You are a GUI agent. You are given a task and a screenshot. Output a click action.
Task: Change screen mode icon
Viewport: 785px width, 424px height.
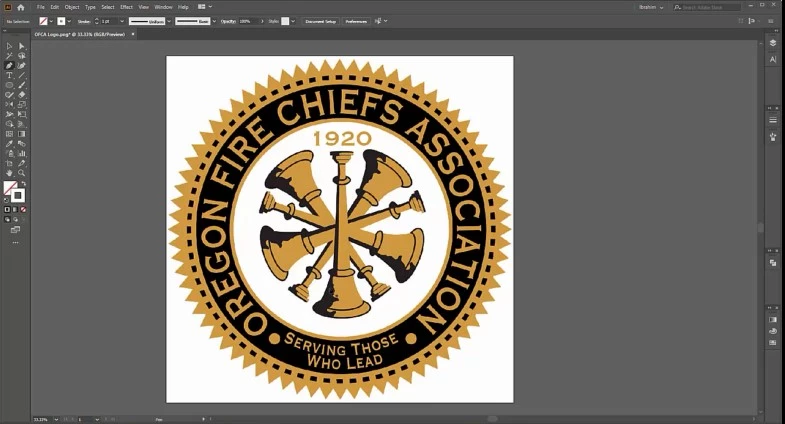(16, 230)
